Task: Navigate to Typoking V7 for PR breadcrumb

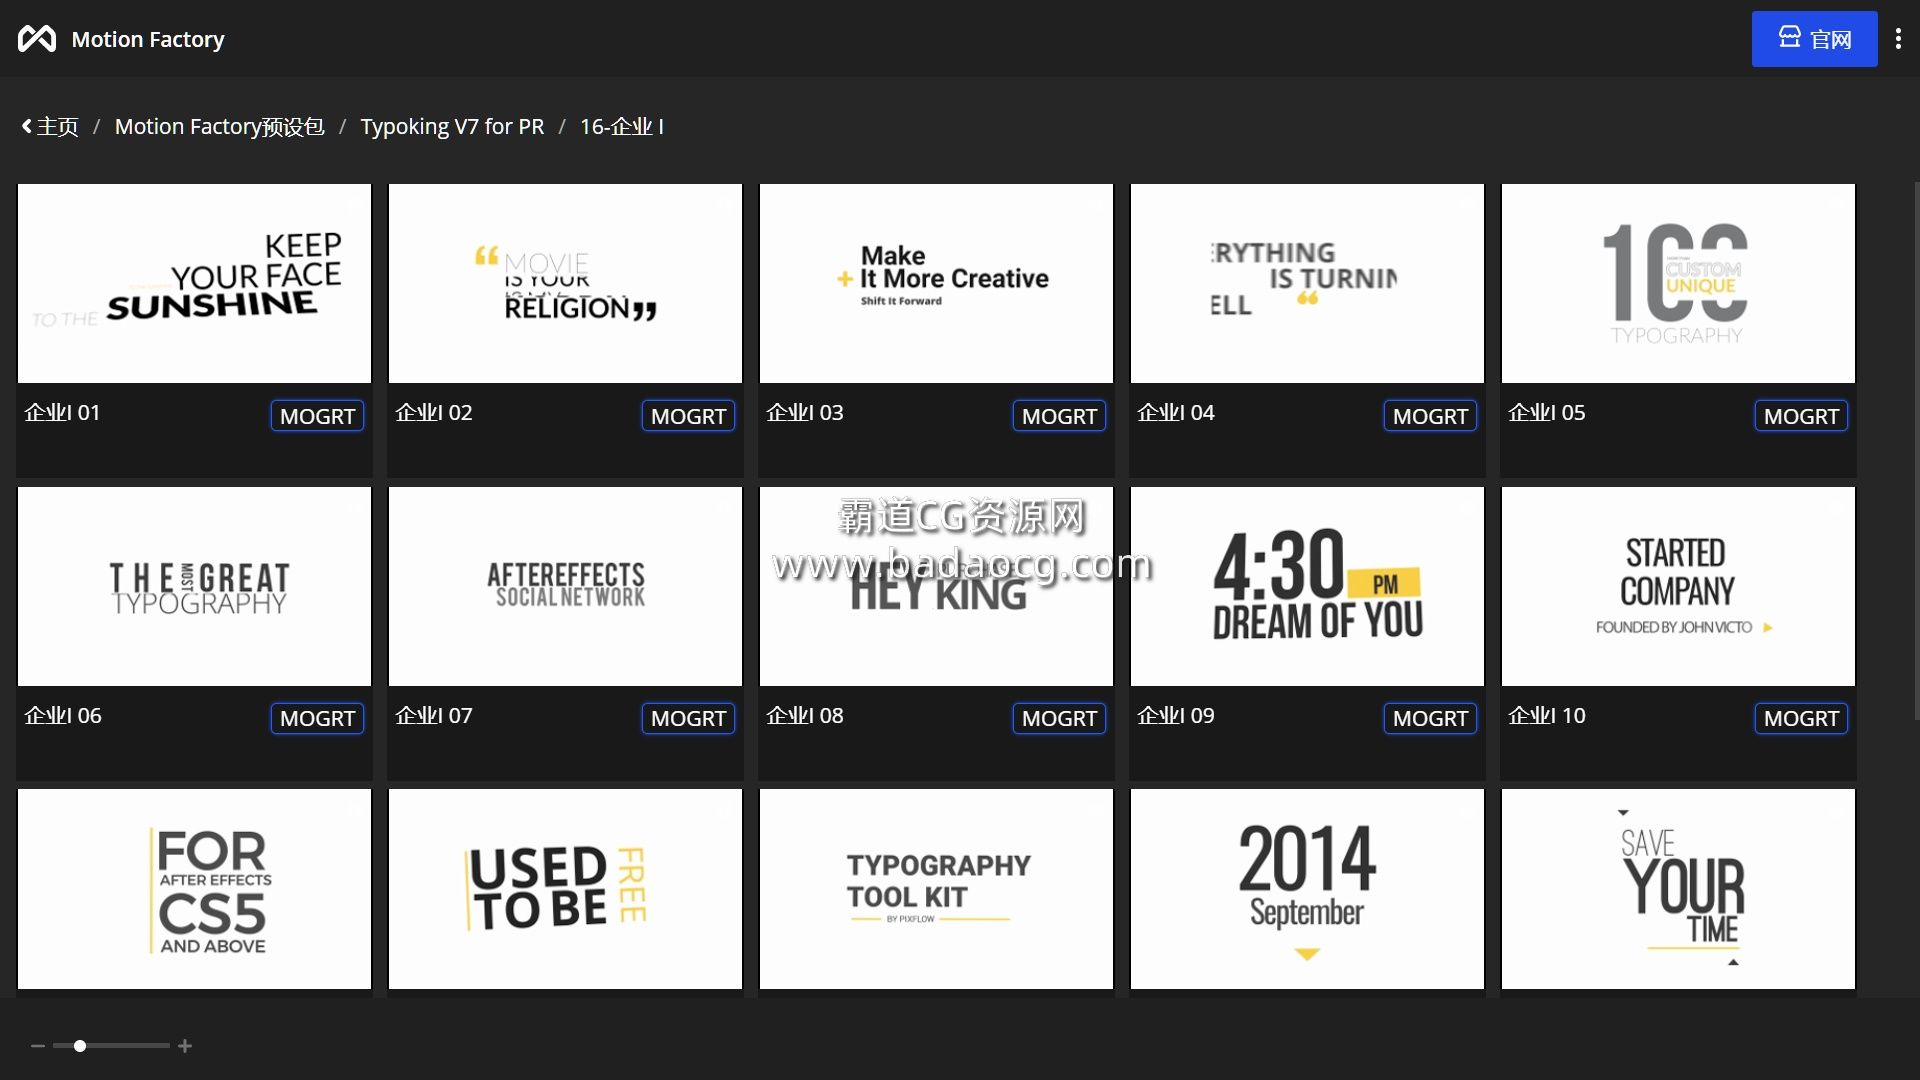Action: click(452, 127)
